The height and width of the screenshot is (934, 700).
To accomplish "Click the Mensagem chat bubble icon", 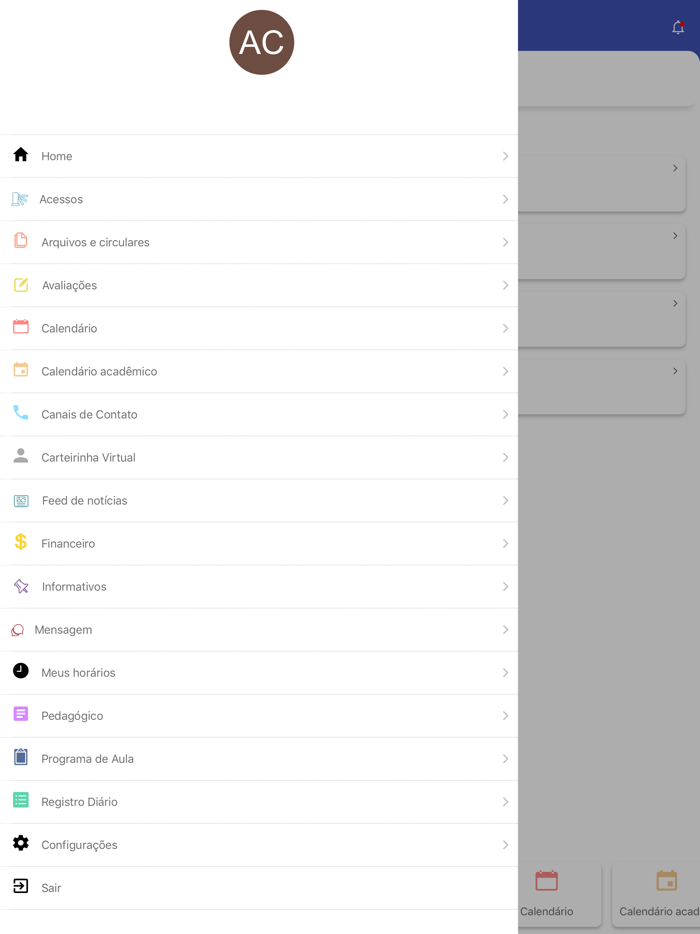I will [x=18, y=630].
